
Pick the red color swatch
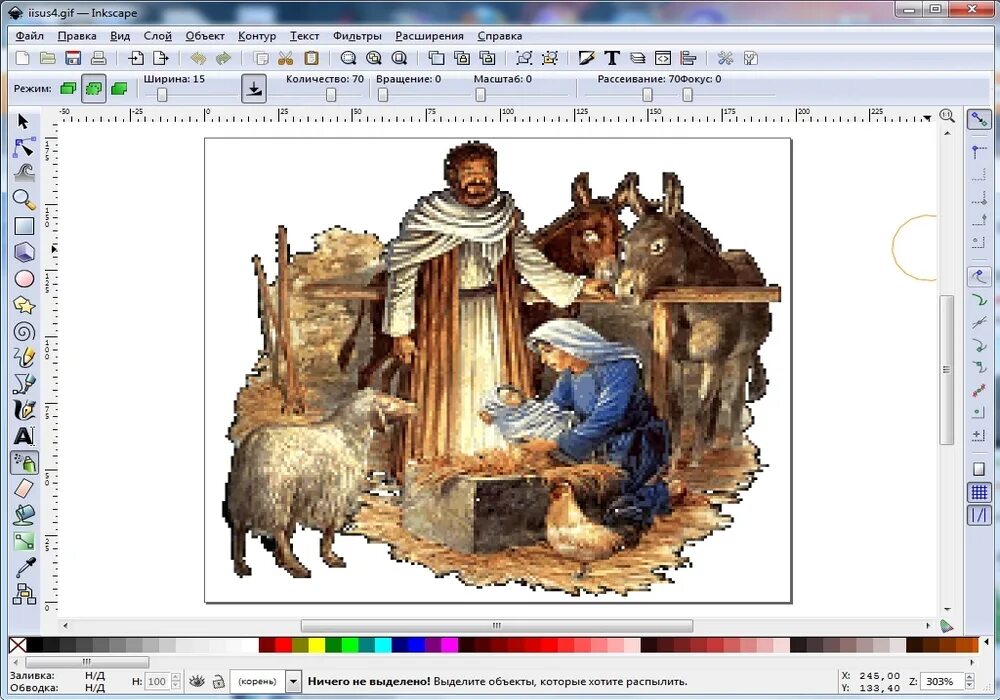coord(283,645)
